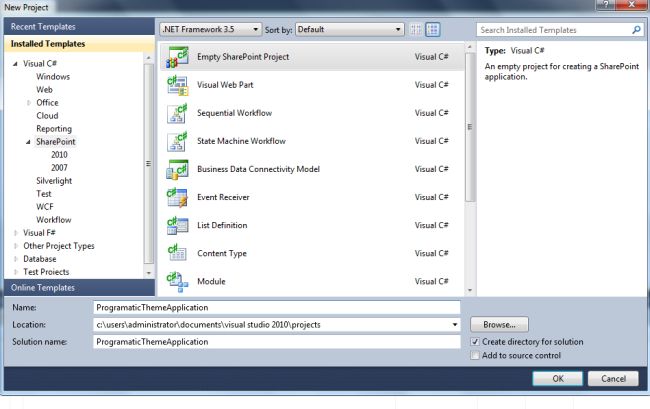Image resolution: width=650 pixels, height=409 pixels.
Task: Choose the Module template icon
Action: tap(177, 282)
